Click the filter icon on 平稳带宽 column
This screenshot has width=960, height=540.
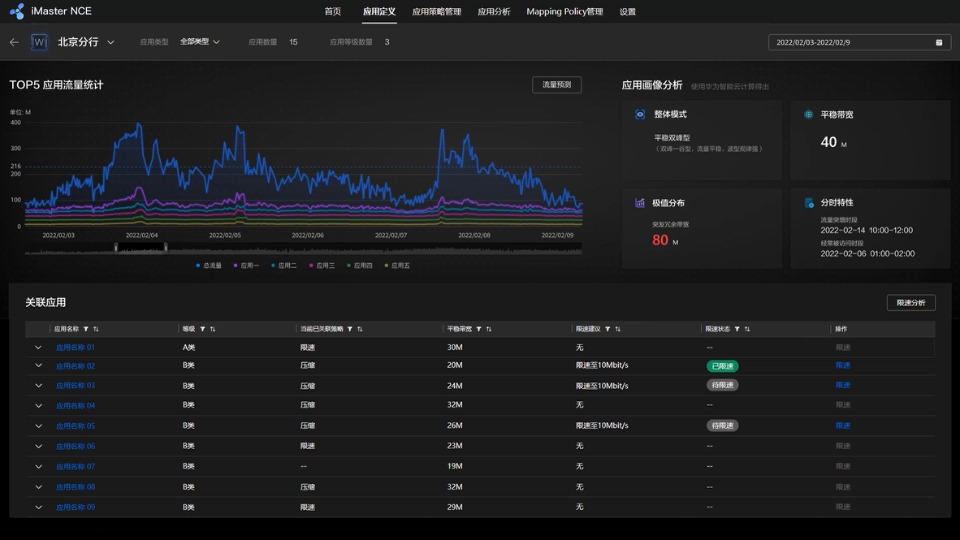point(478,329)
